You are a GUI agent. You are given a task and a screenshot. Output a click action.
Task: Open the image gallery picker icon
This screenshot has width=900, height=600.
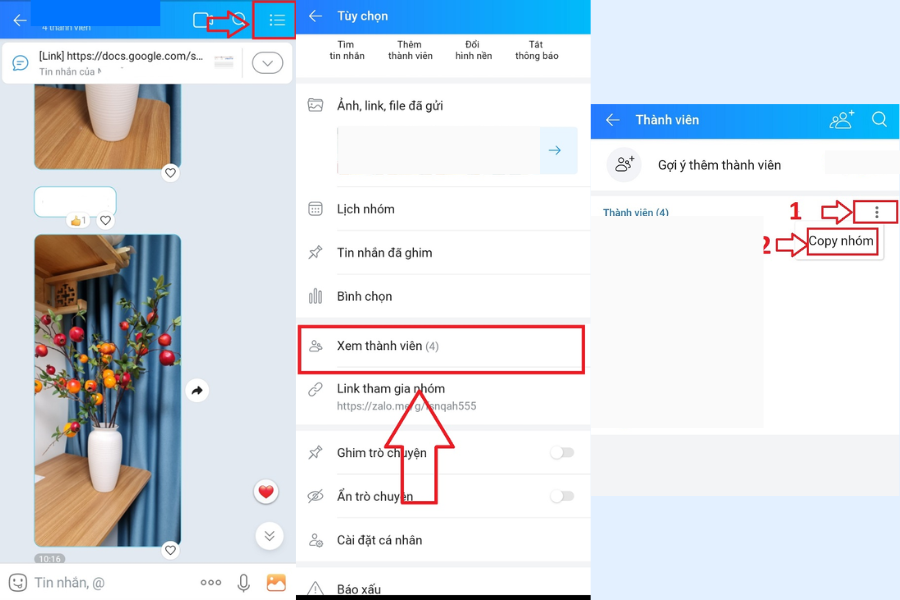(x=276, y=582)
